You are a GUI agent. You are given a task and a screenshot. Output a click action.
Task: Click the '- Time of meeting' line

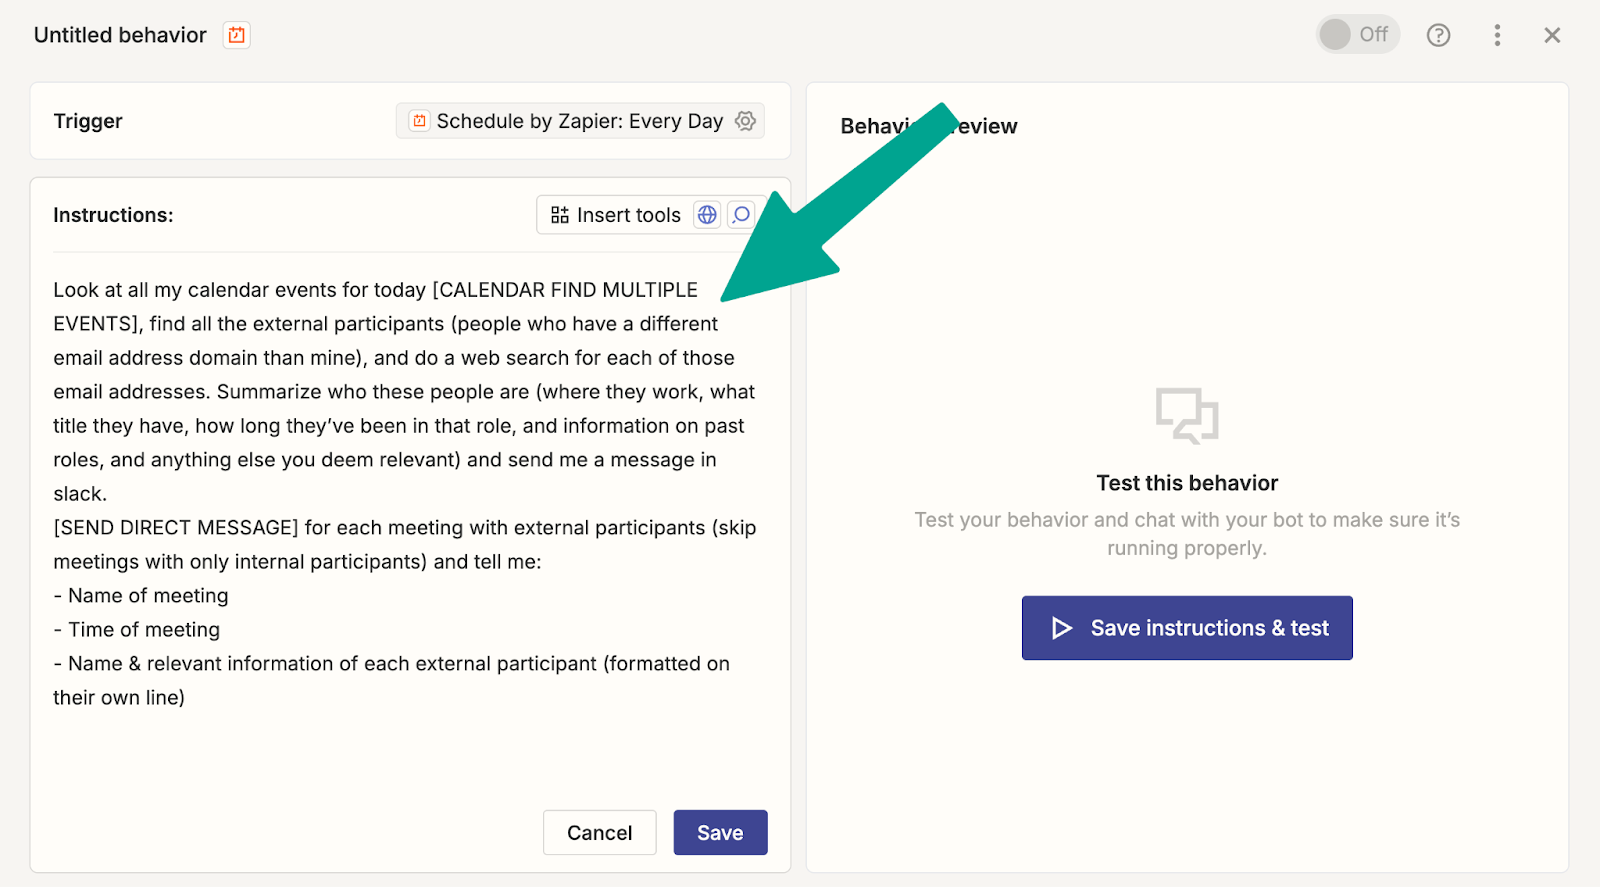tap(137, 630)
